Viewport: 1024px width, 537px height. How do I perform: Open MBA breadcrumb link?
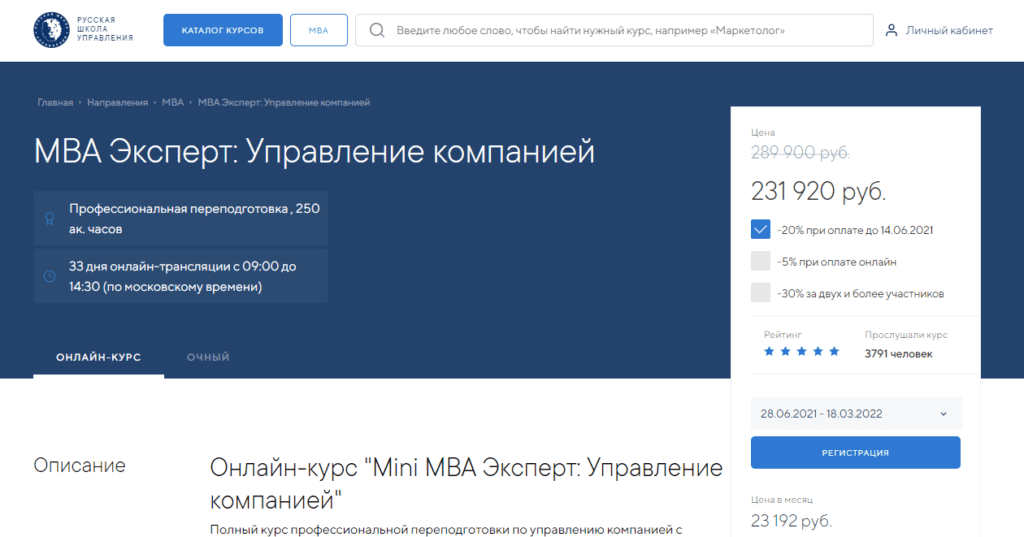click(x=173, y=103)
